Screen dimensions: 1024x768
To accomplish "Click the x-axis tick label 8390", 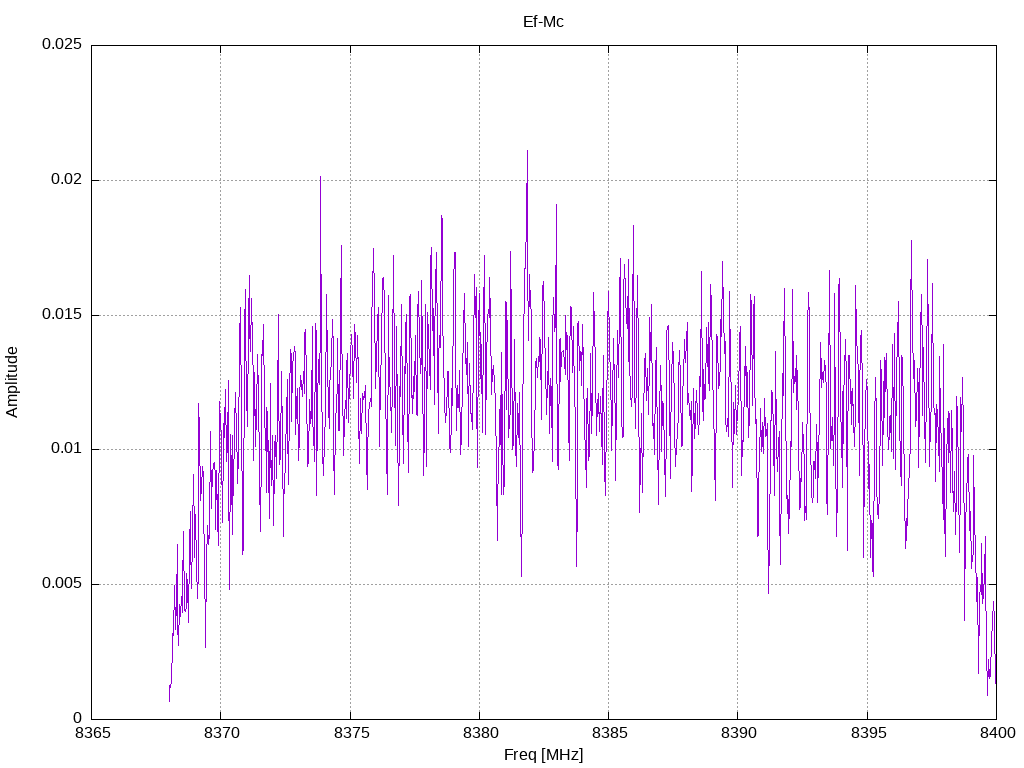I will 739,733.
